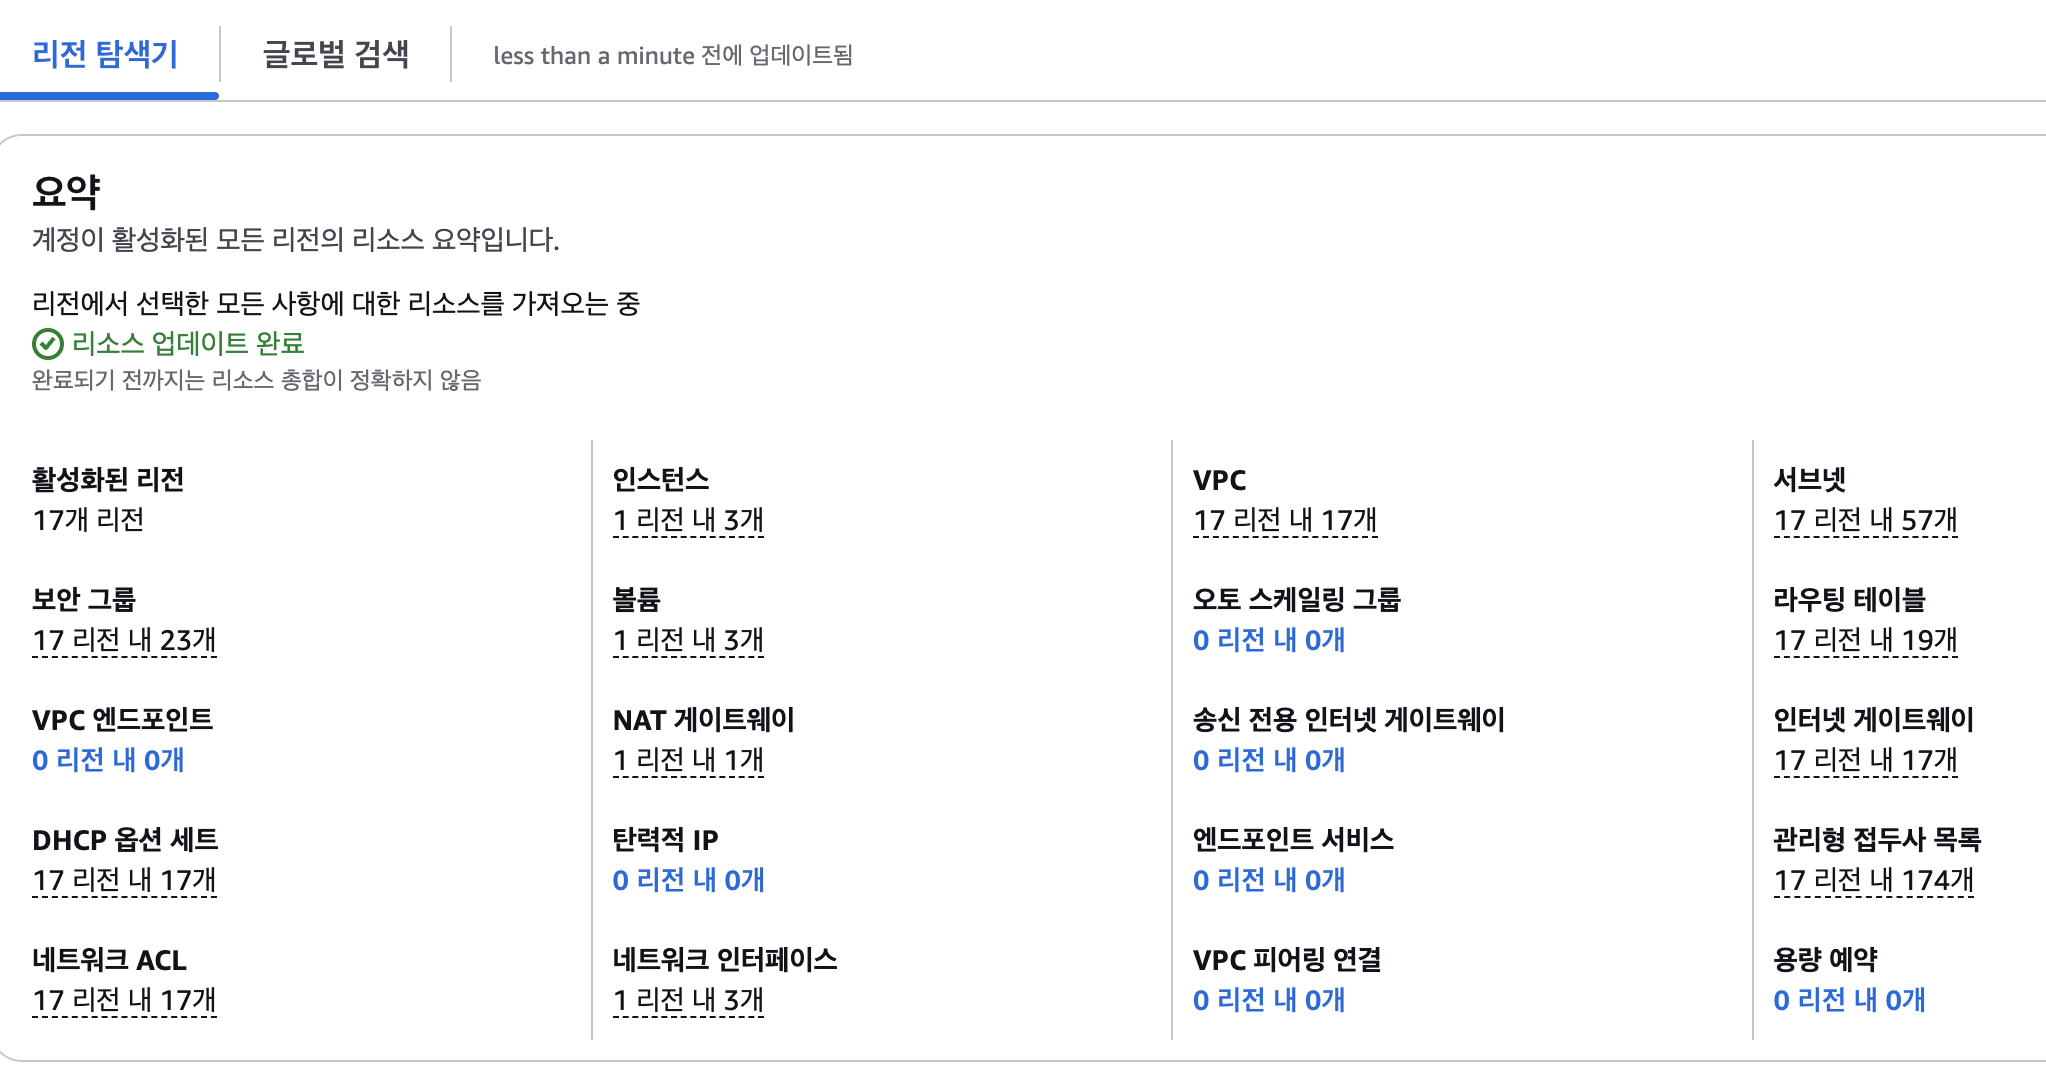Click the 탄력적 IP count link
Image resolution: width=2046 pixels, height=1068 pixels.
[689, 880]
